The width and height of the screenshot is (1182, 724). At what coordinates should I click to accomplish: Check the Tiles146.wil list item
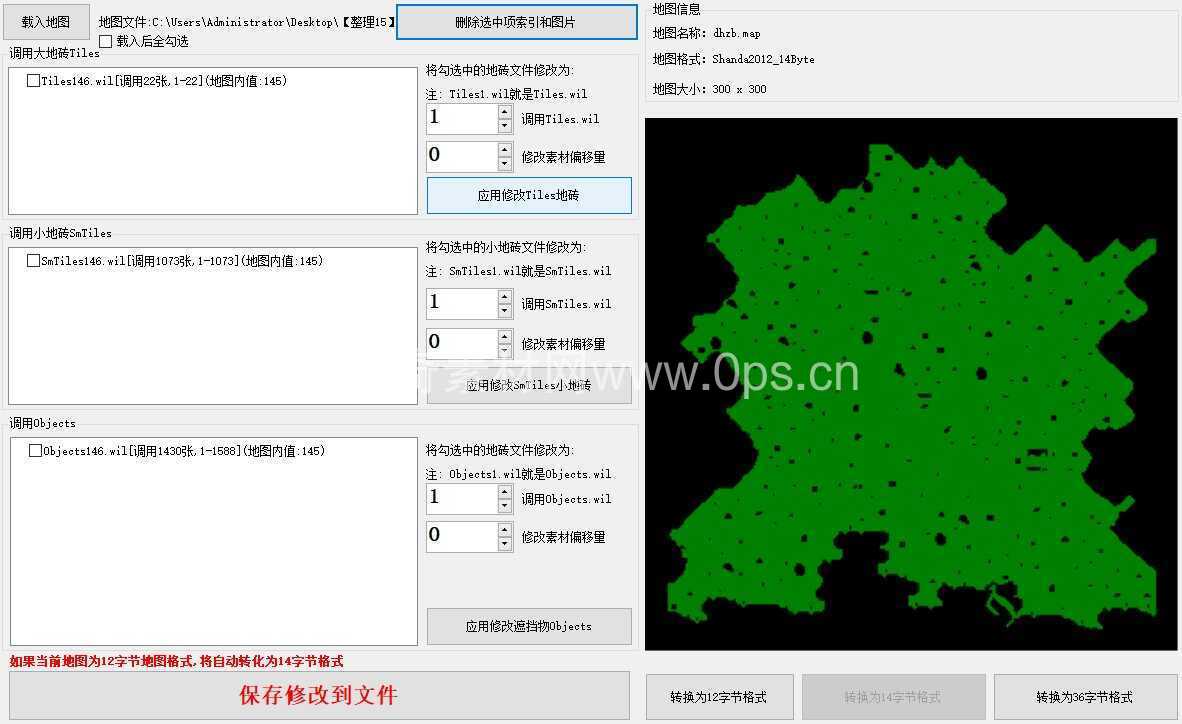[x=34, y=81]
